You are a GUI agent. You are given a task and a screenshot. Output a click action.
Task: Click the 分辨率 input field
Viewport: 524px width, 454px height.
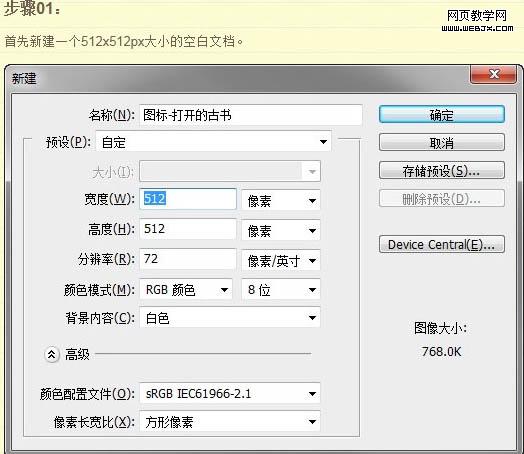(188, 259)
